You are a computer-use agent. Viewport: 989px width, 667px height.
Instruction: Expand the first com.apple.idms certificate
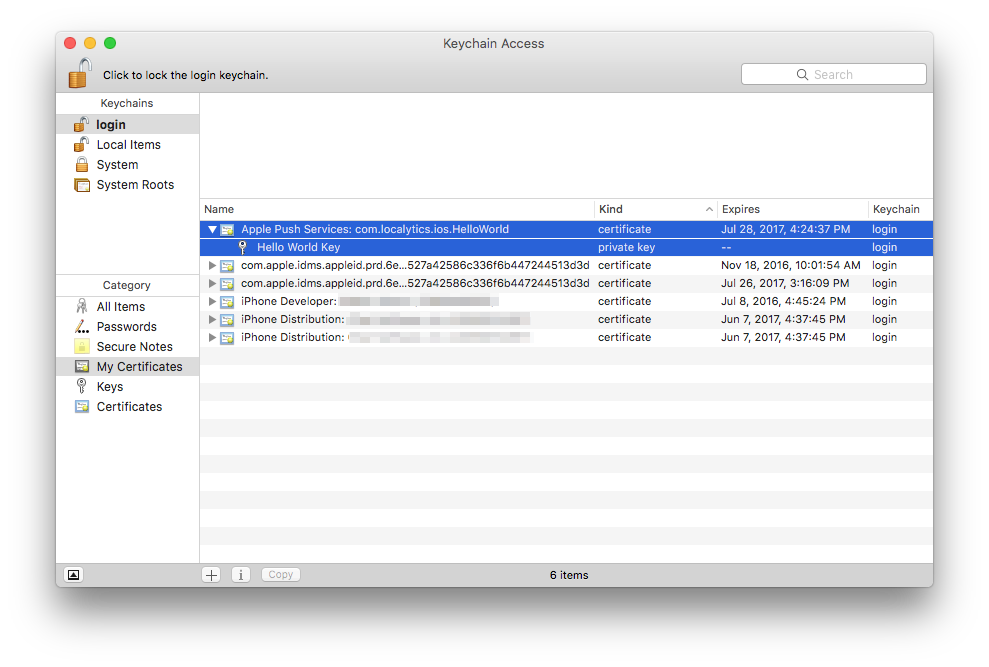click(211, 265)
